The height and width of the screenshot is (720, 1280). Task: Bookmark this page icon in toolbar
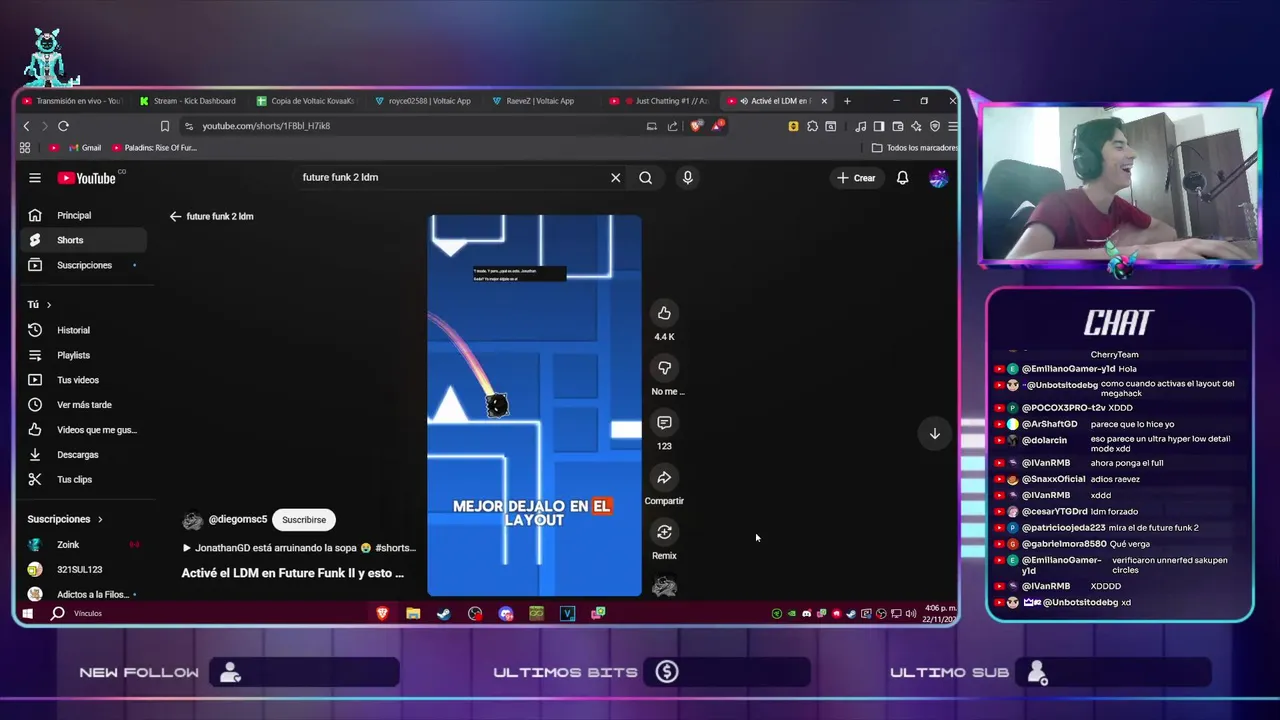[165, 126]
